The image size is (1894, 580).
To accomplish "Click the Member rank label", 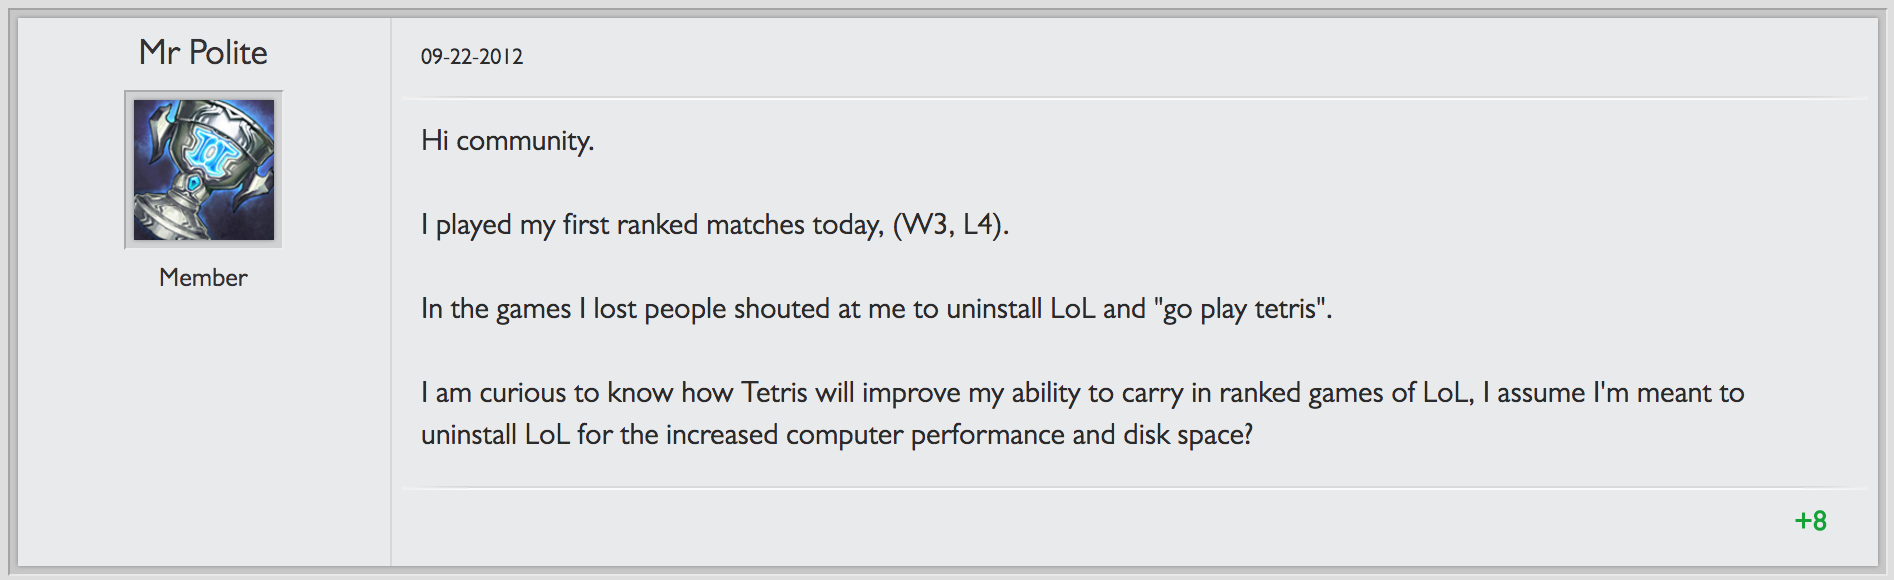I will [x=203, y=278].
